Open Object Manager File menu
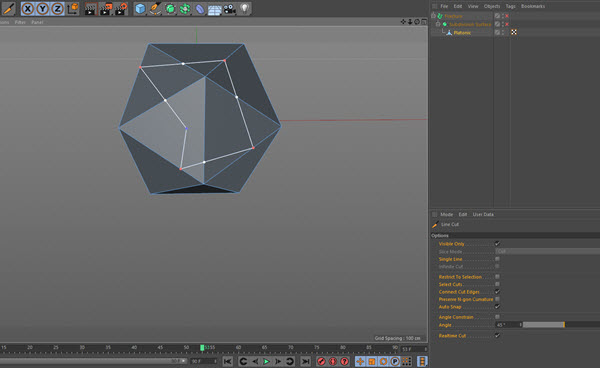The height and width of the screenshot is (368, 600). [444, 6]
